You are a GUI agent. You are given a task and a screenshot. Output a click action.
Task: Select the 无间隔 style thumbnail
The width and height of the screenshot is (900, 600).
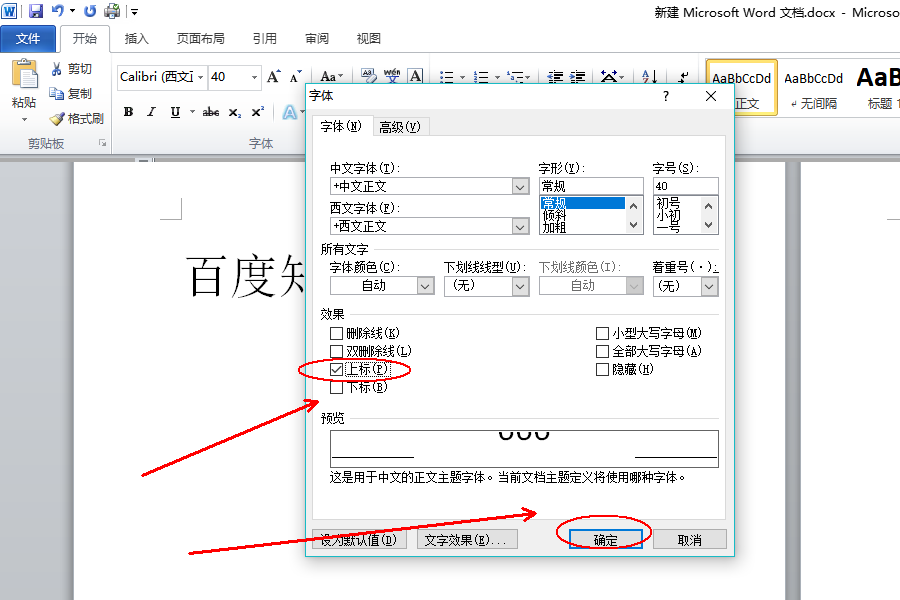814,88
